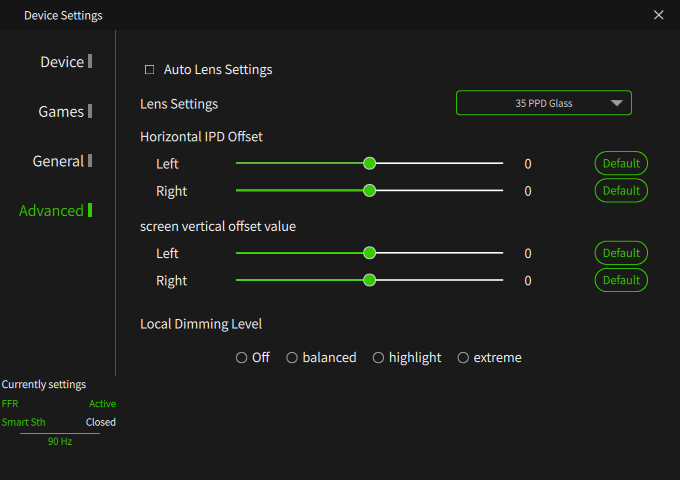Select highlight local dimming level

click(379, 358)
